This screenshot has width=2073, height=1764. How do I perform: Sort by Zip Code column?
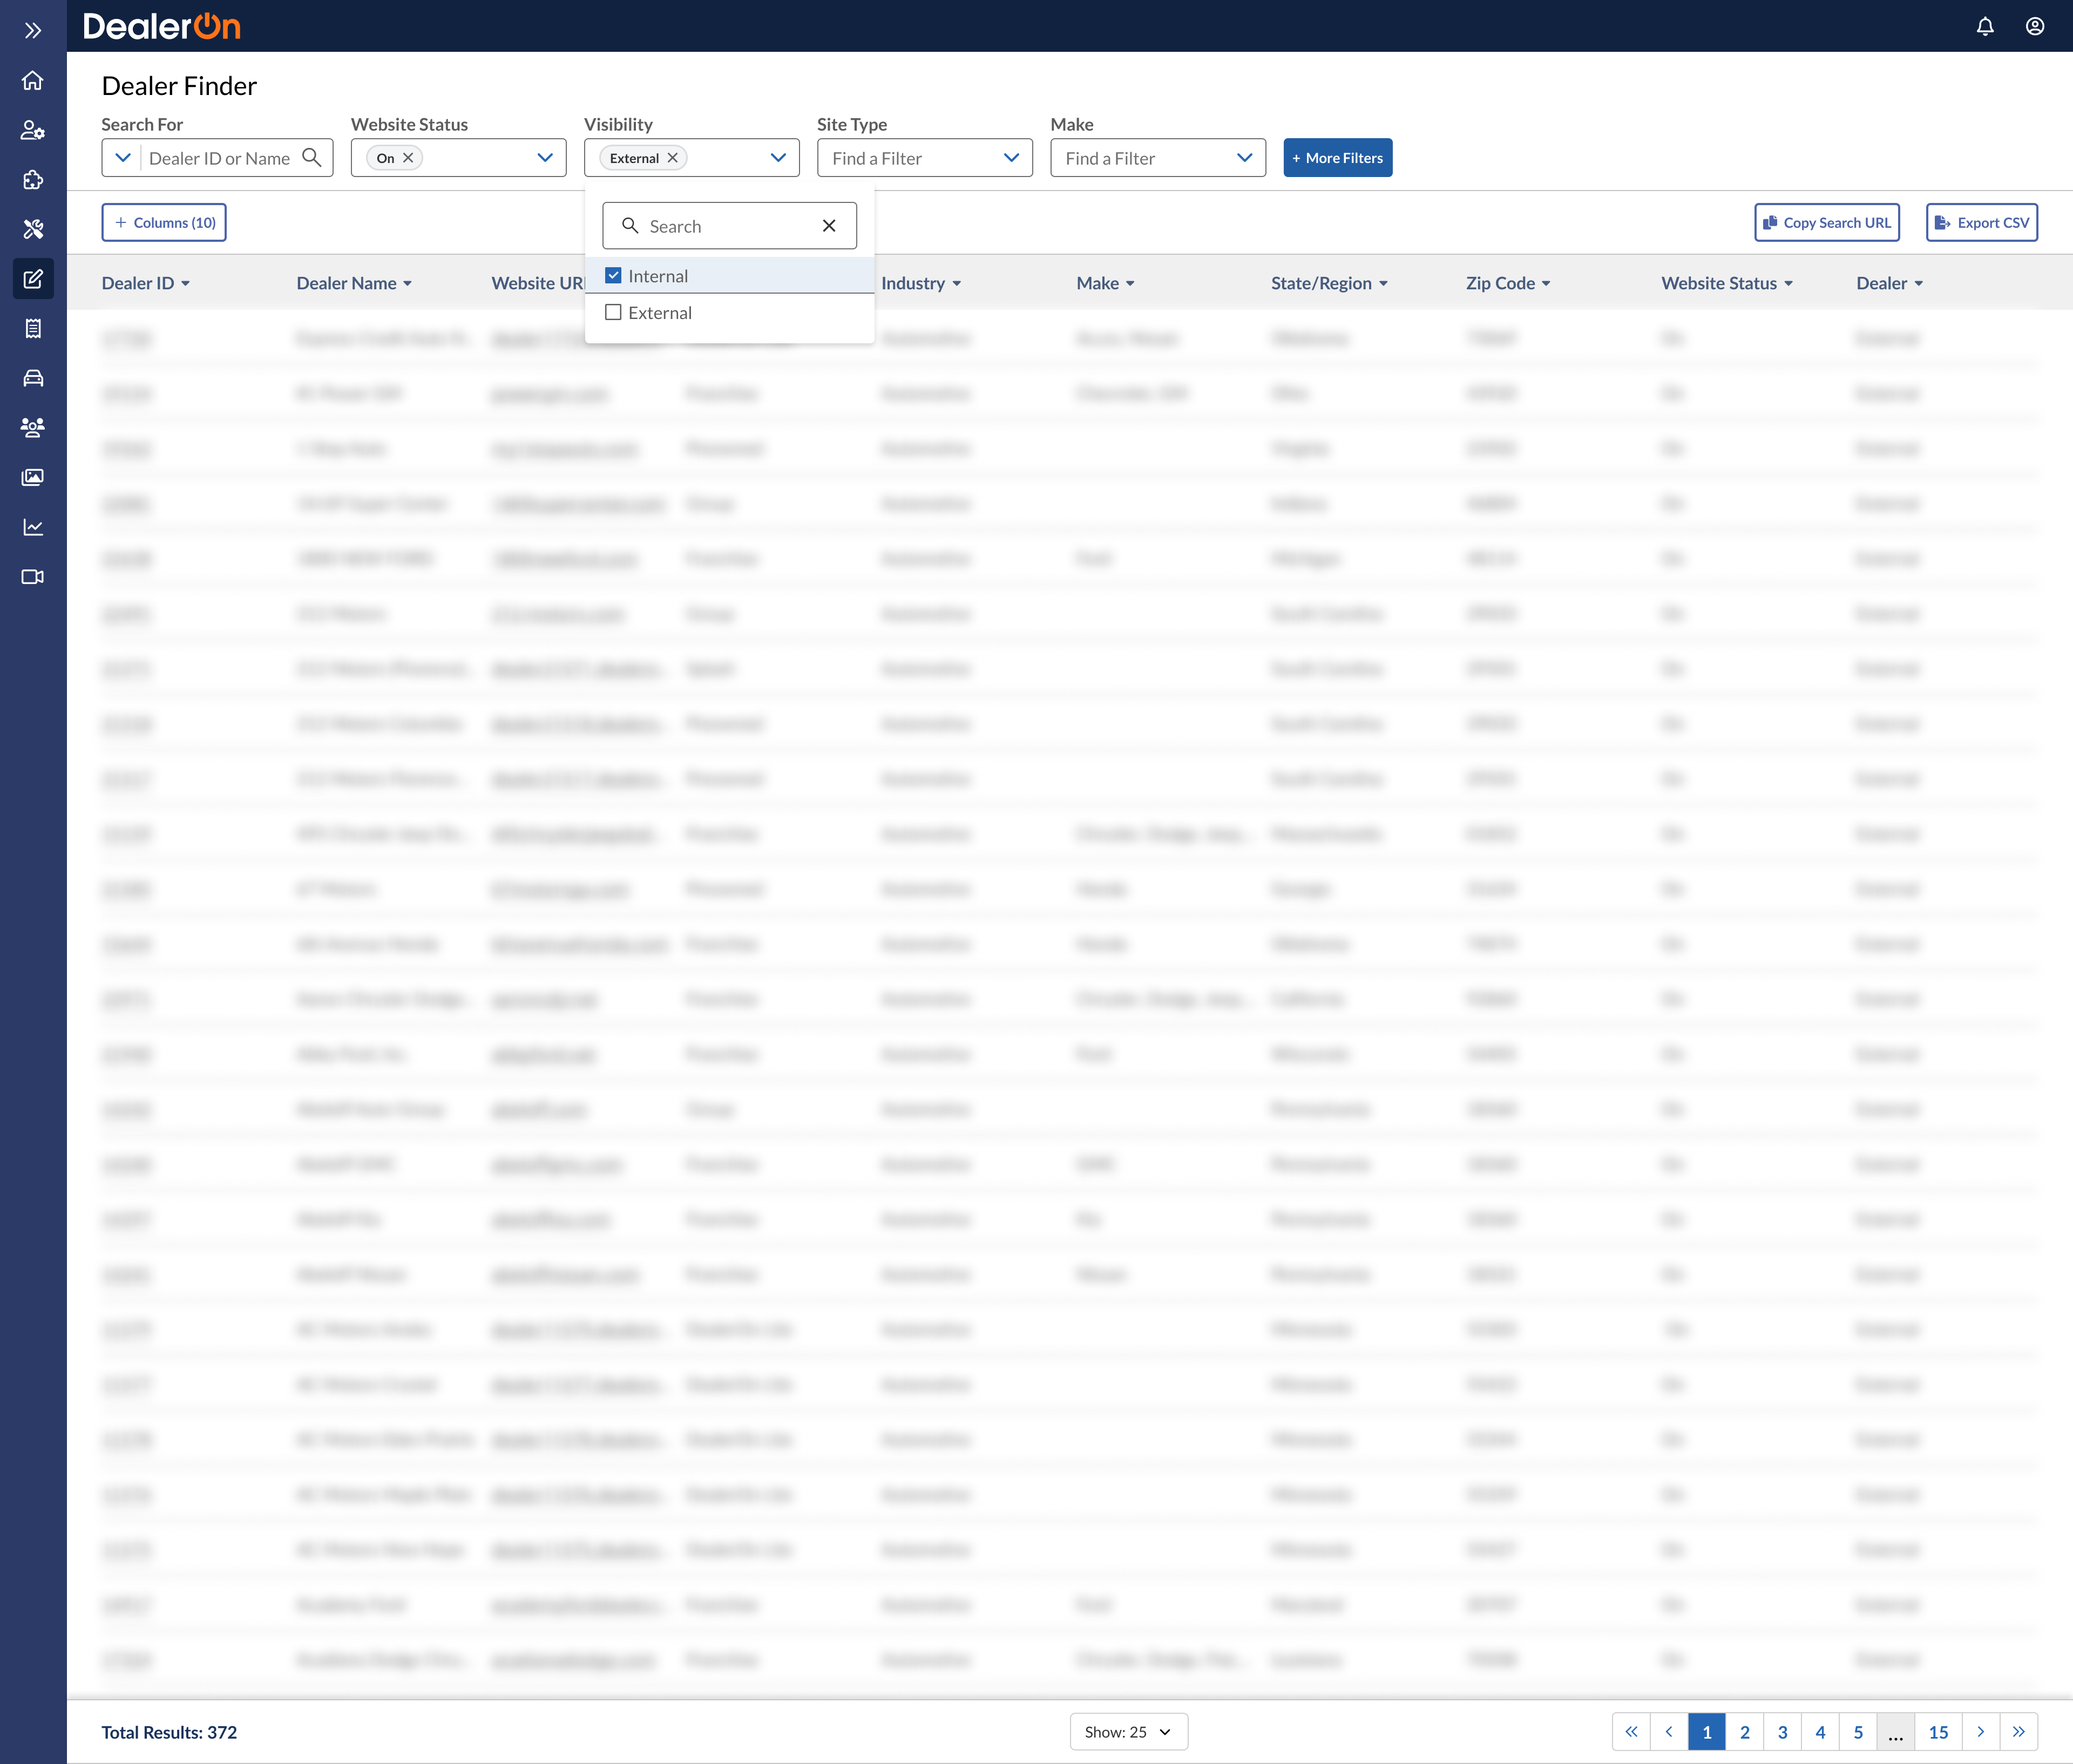pyautogui.click(x=1508, y=283)
